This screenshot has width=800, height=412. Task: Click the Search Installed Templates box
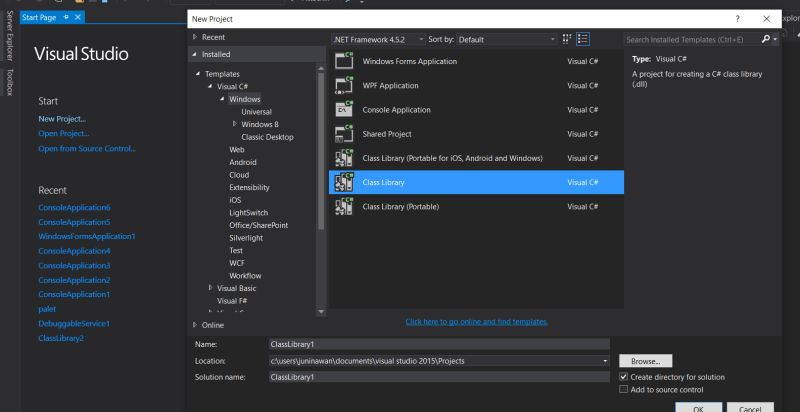tap(693, 39)
